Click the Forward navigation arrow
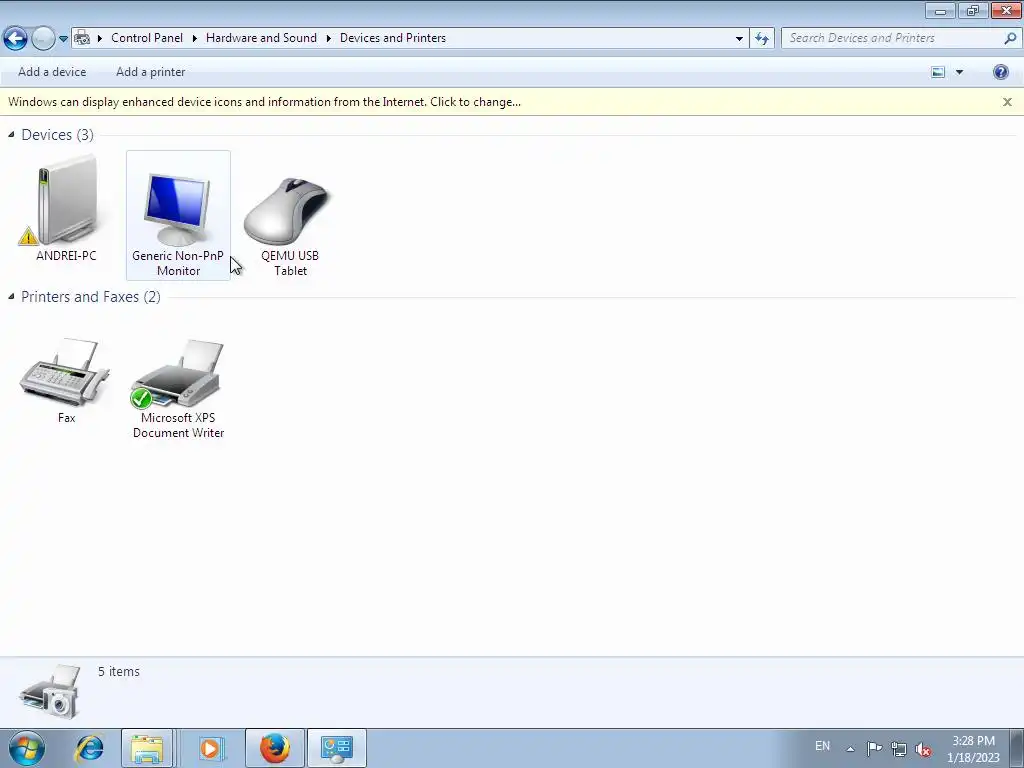 (x=43, y=39)
